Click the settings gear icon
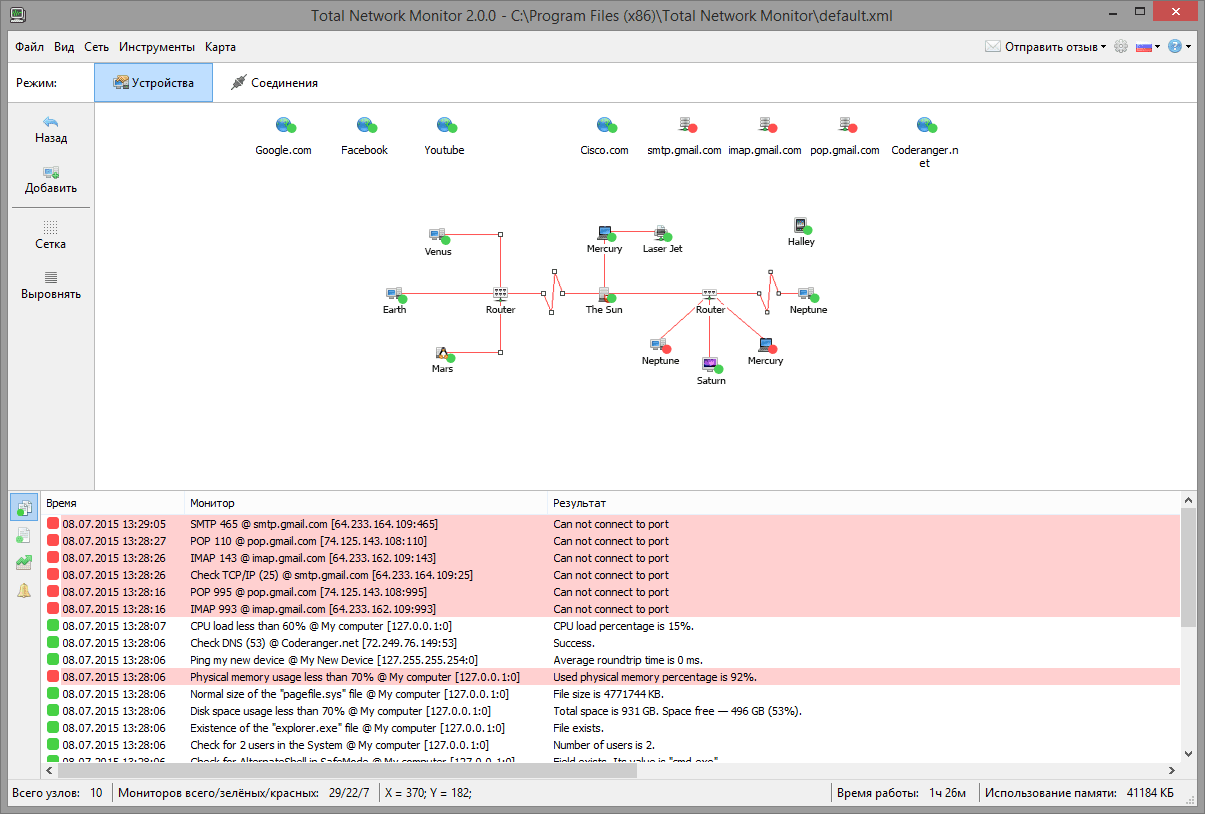This screenshot has height=814, width=1205. [x=1121, y=46]
